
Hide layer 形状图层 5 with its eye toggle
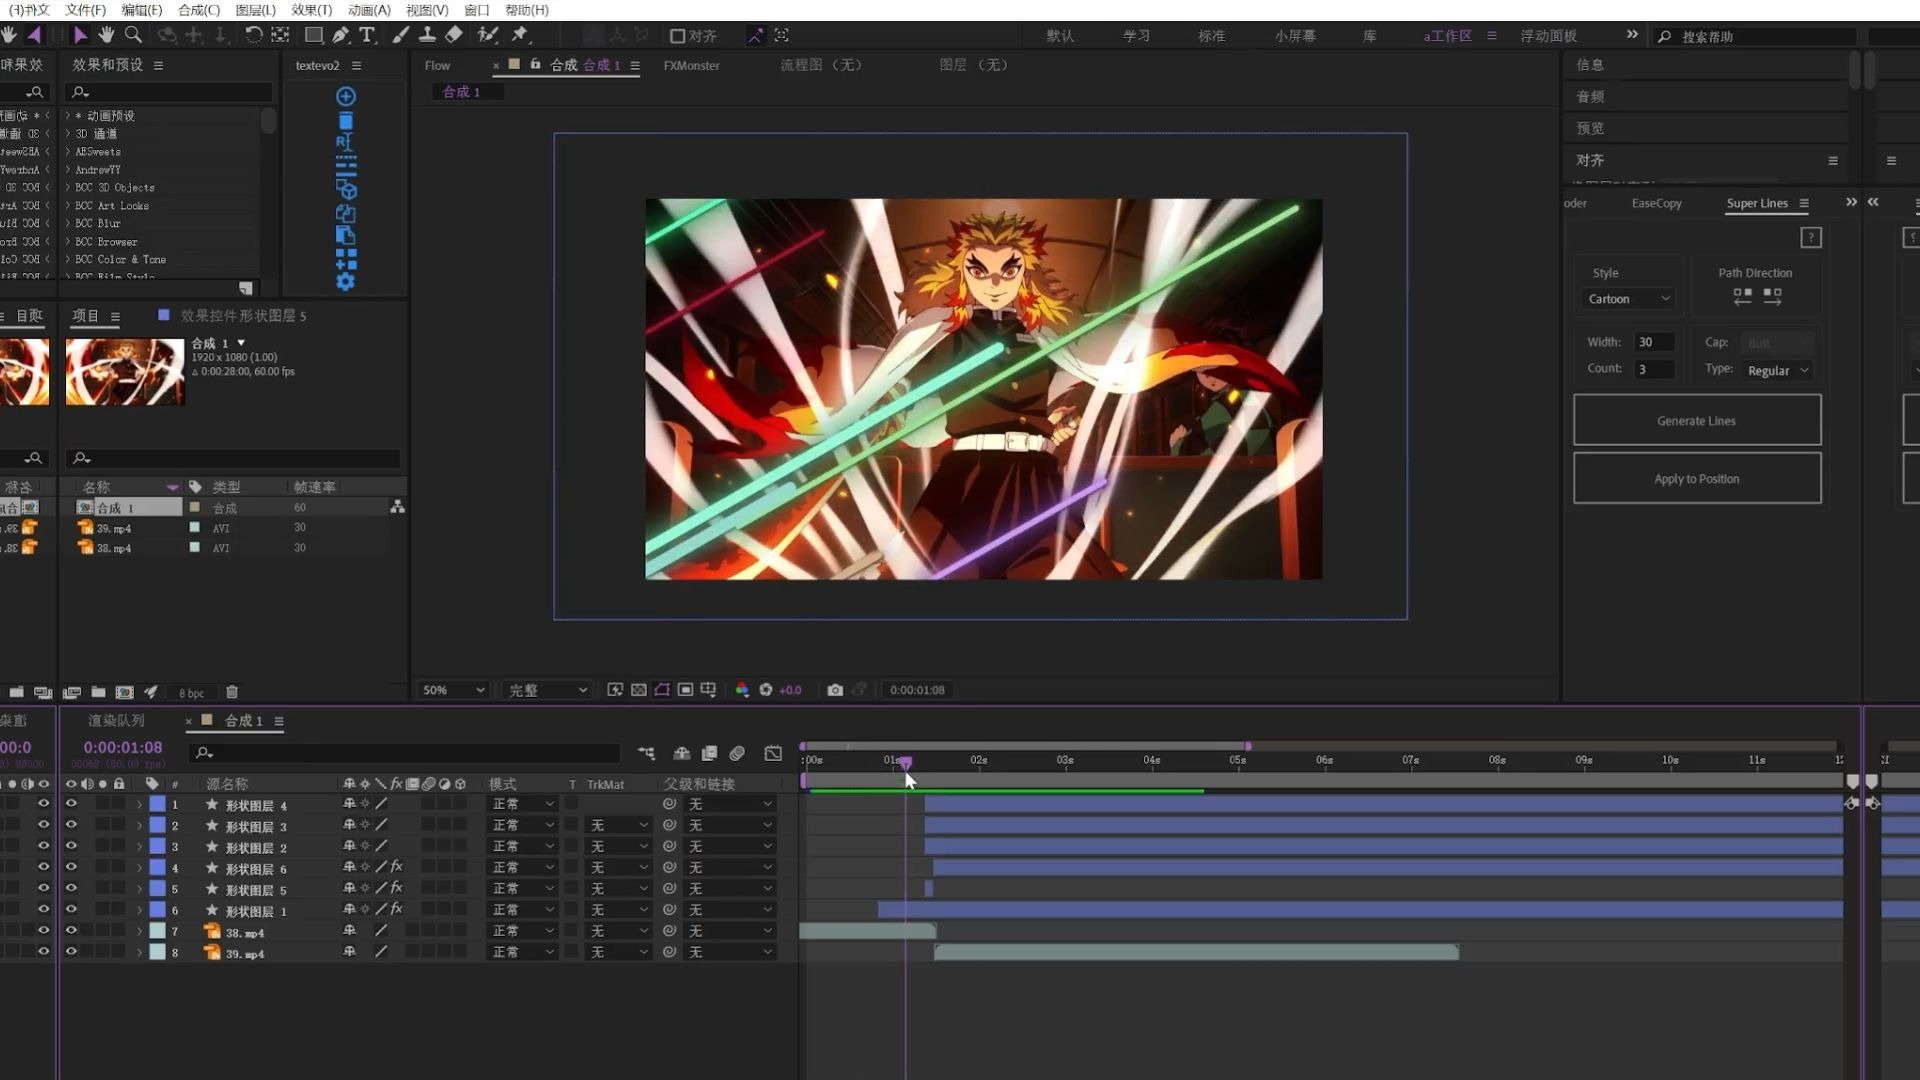click(71, 888)
